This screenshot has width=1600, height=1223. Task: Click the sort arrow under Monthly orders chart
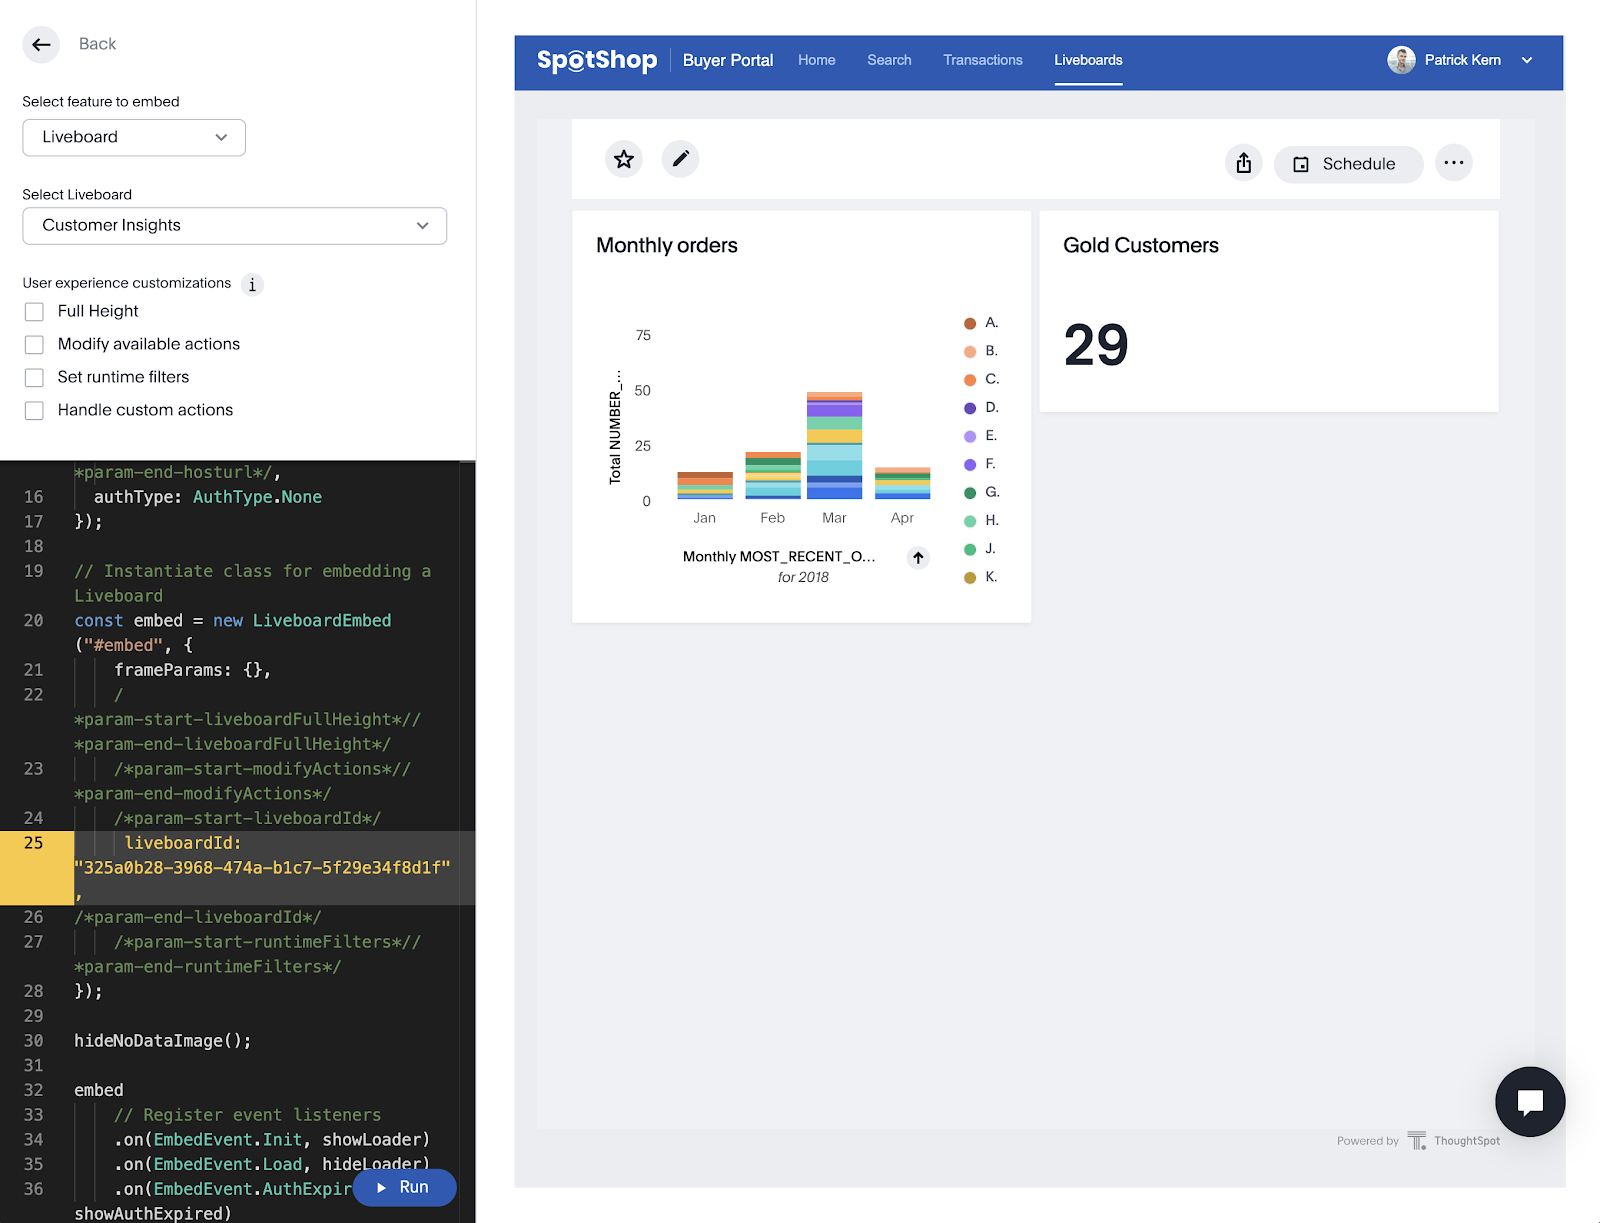tap(918, 558)
